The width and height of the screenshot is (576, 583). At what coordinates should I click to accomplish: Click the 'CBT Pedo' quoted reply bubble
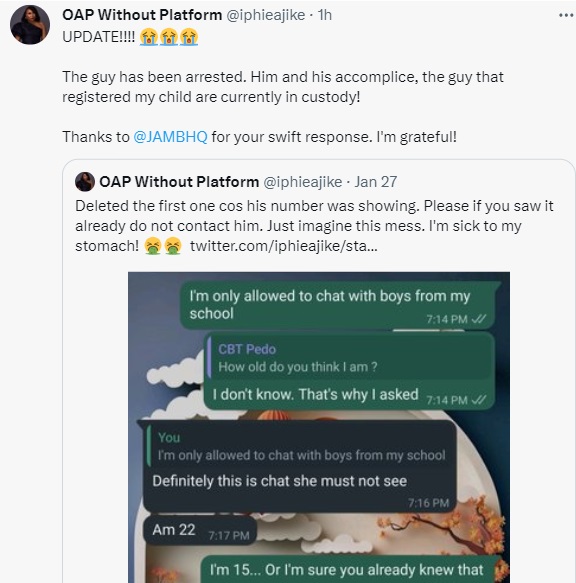point(349,358)
